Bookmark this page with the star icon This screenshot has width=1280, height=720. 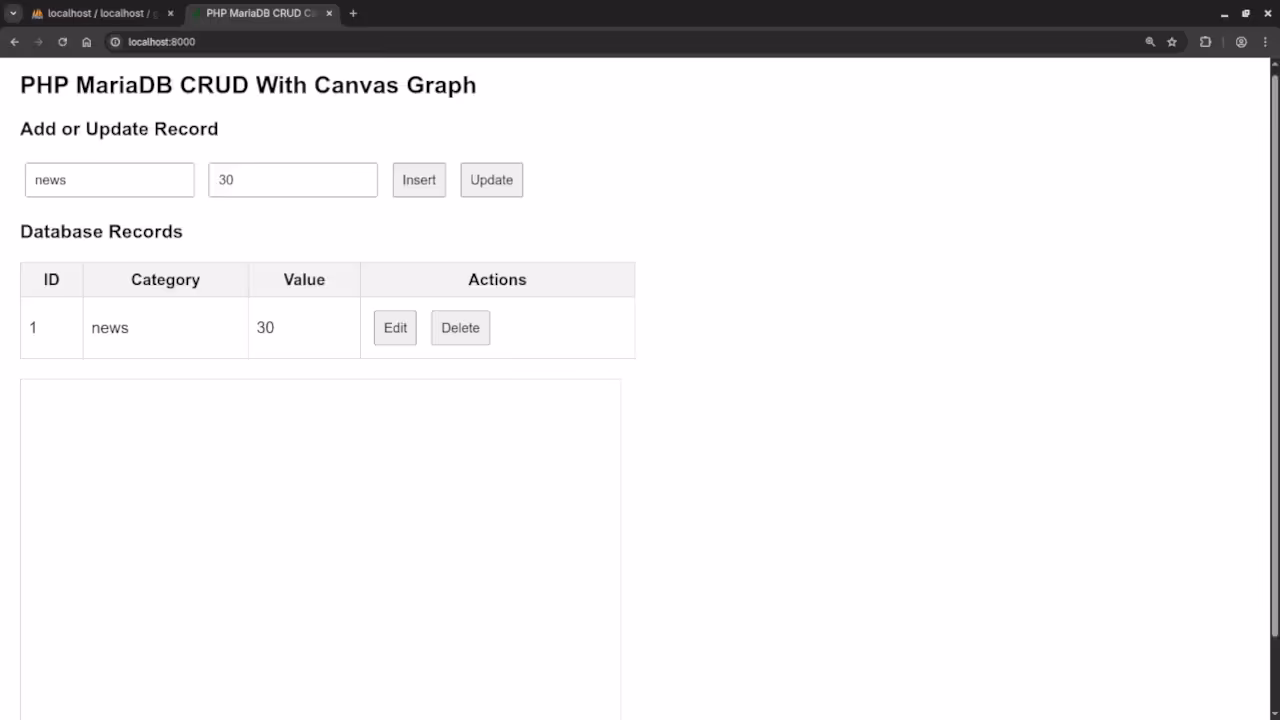(x=1172, y=42)
